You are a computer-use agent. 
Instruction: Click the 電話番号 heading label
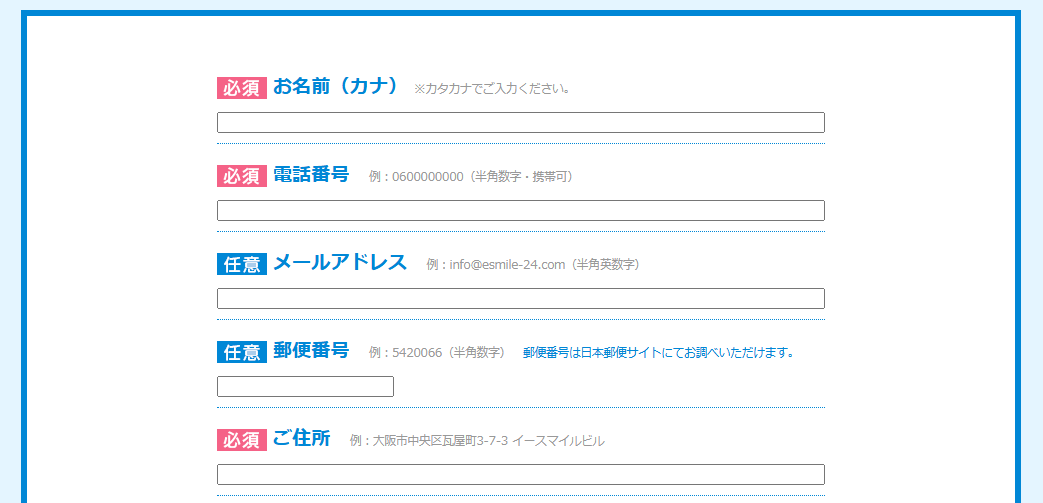[311, 175]
